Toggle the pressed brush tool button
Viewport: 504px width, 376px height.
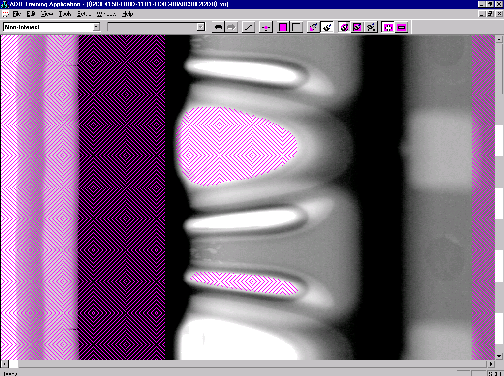pyautogui.click(x=327, y=27)
